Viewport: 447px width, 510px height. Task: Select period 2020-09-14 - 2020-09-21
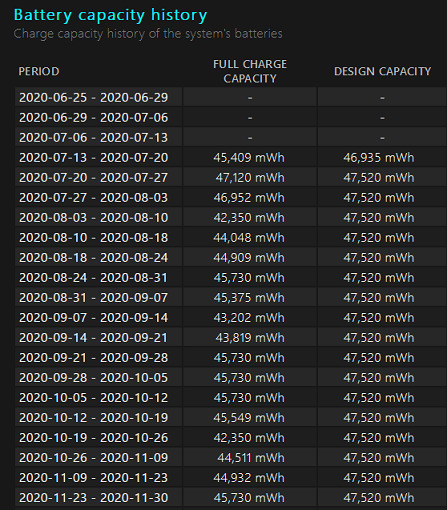[x=94, y=338]
